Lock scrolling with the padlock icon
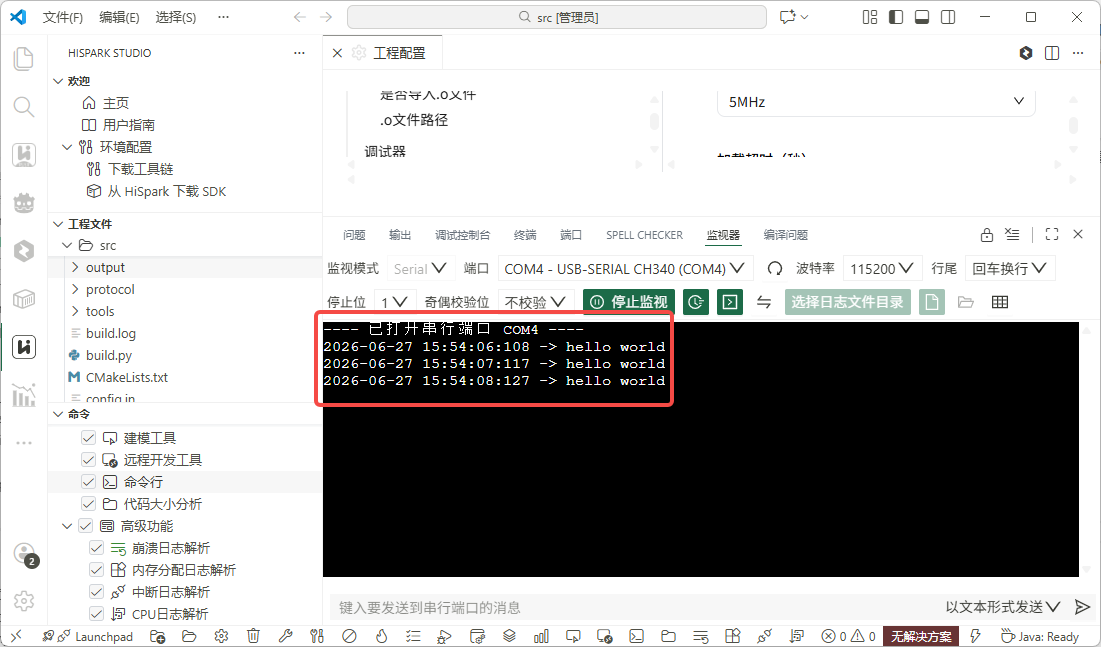Viewport: 1101px width, 647px height. click(987, 235)
